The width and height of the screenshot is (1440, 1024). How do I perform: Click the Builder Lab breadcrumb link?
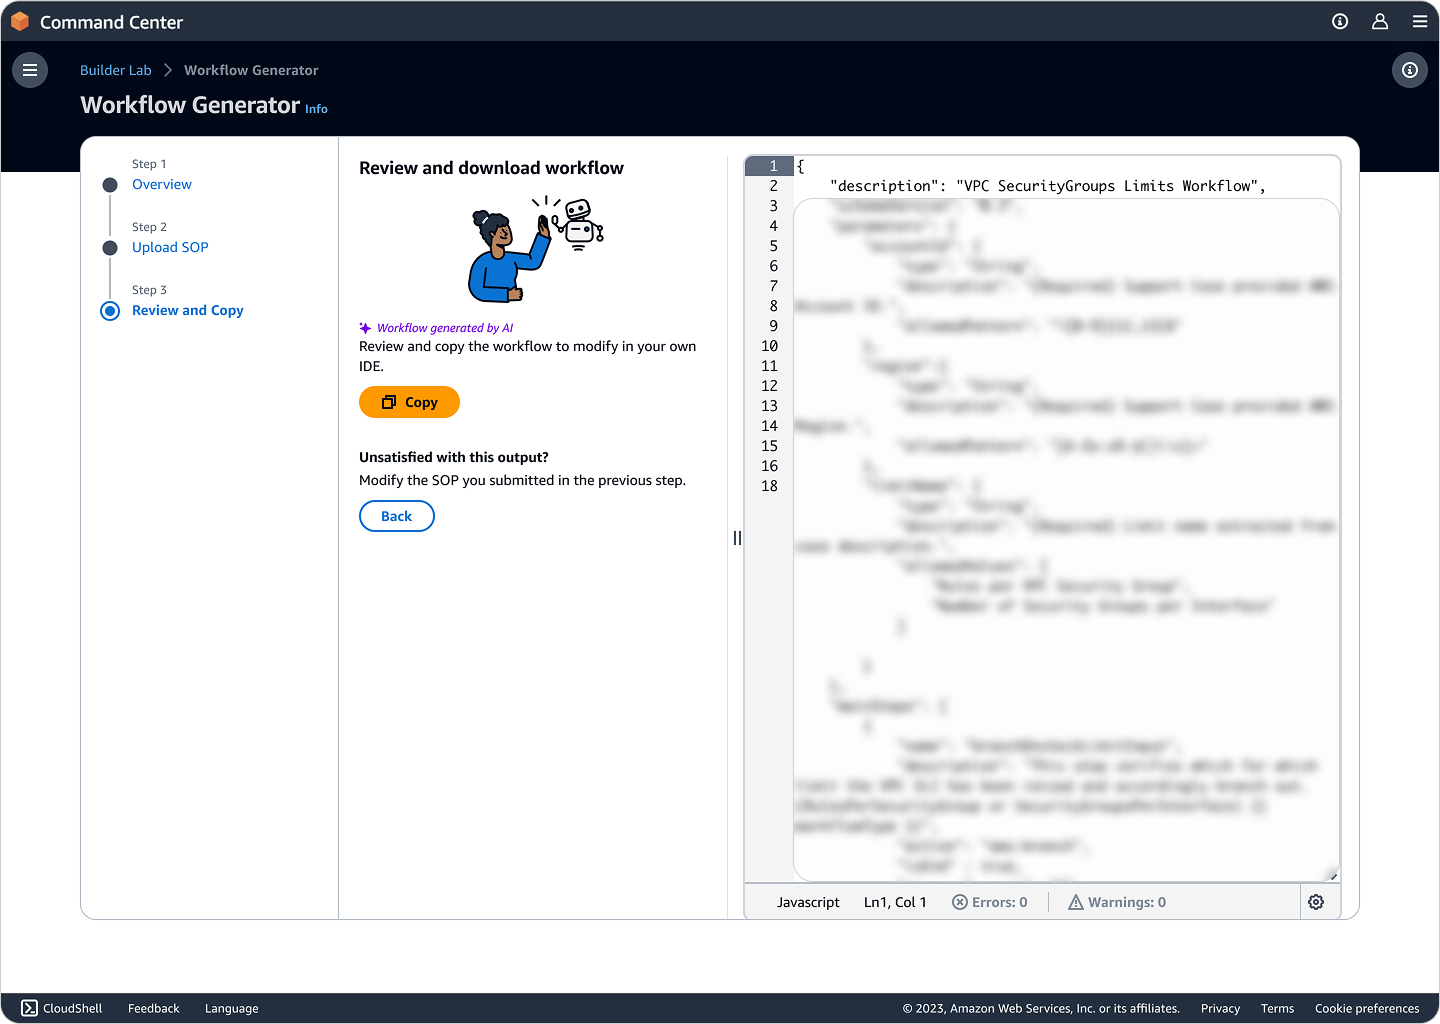(x=115, y=70)
